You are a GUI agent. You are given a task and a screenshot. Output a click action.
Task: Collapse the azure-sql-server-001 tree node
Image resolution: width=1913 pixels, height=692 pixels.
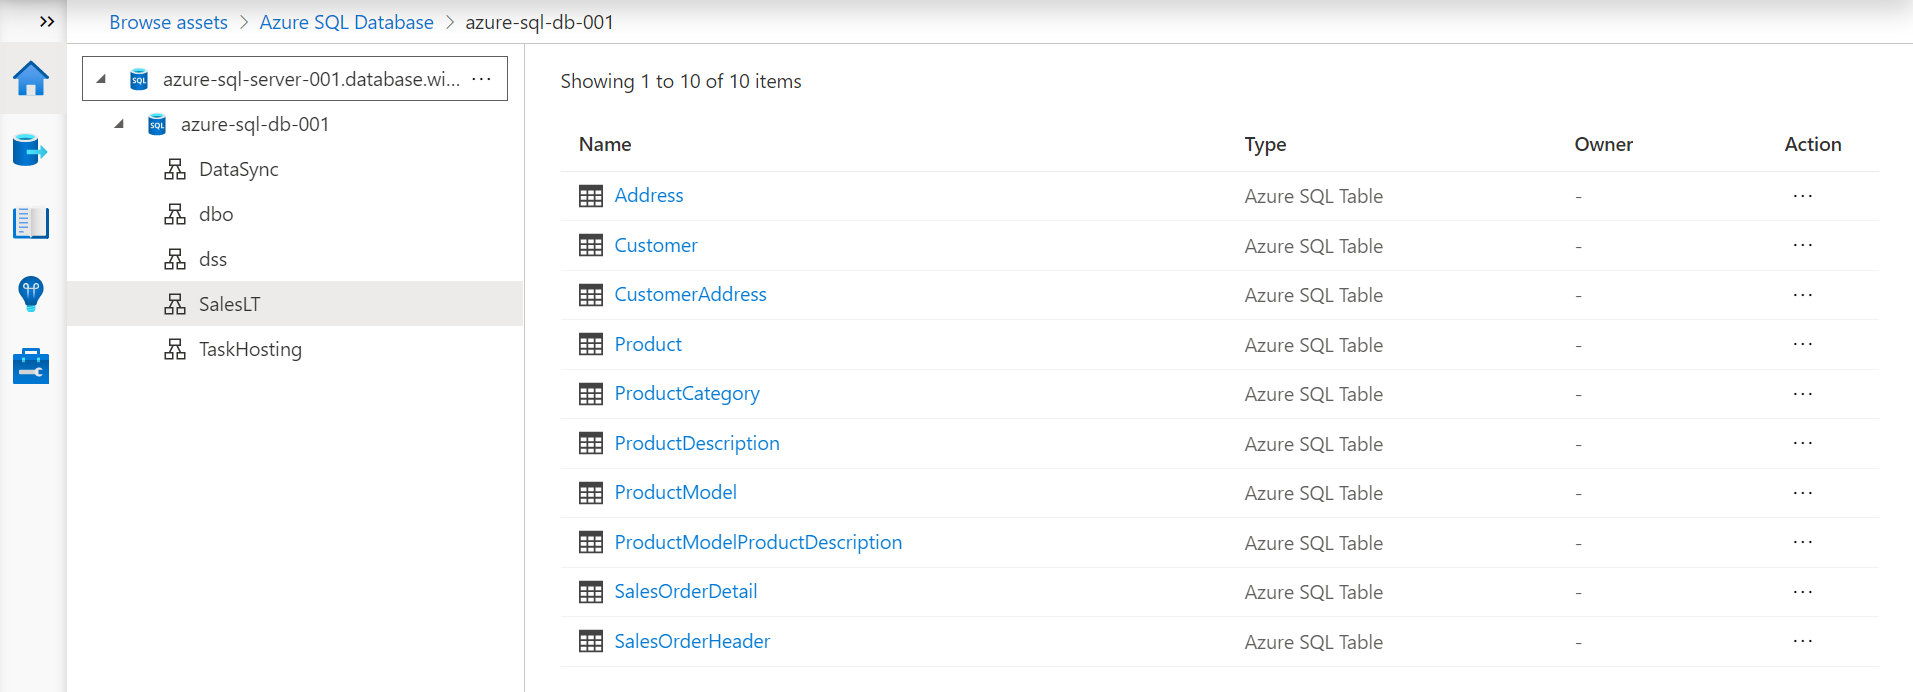[101, 78]
